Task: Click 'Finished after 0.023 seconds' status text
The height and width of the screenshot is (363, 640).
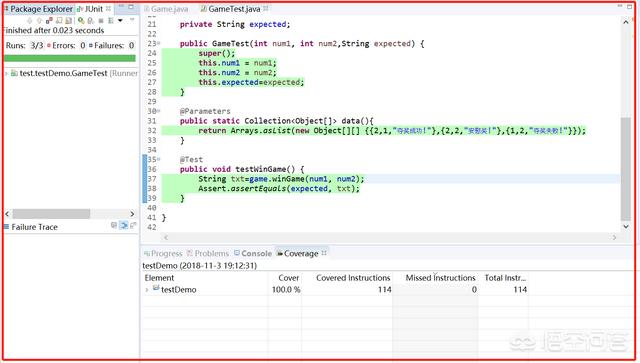Action: [x=54, y=31]
